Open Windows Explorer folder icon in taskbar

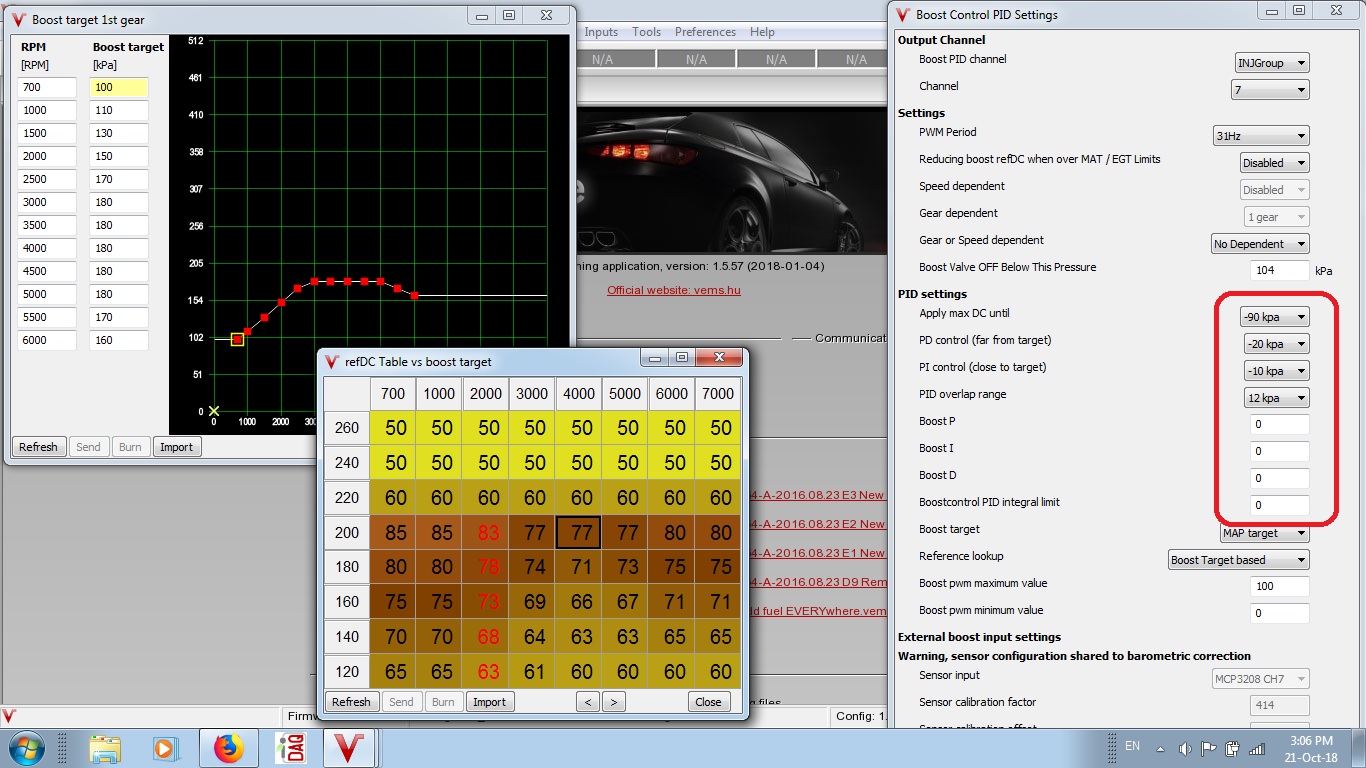[105, 748]
